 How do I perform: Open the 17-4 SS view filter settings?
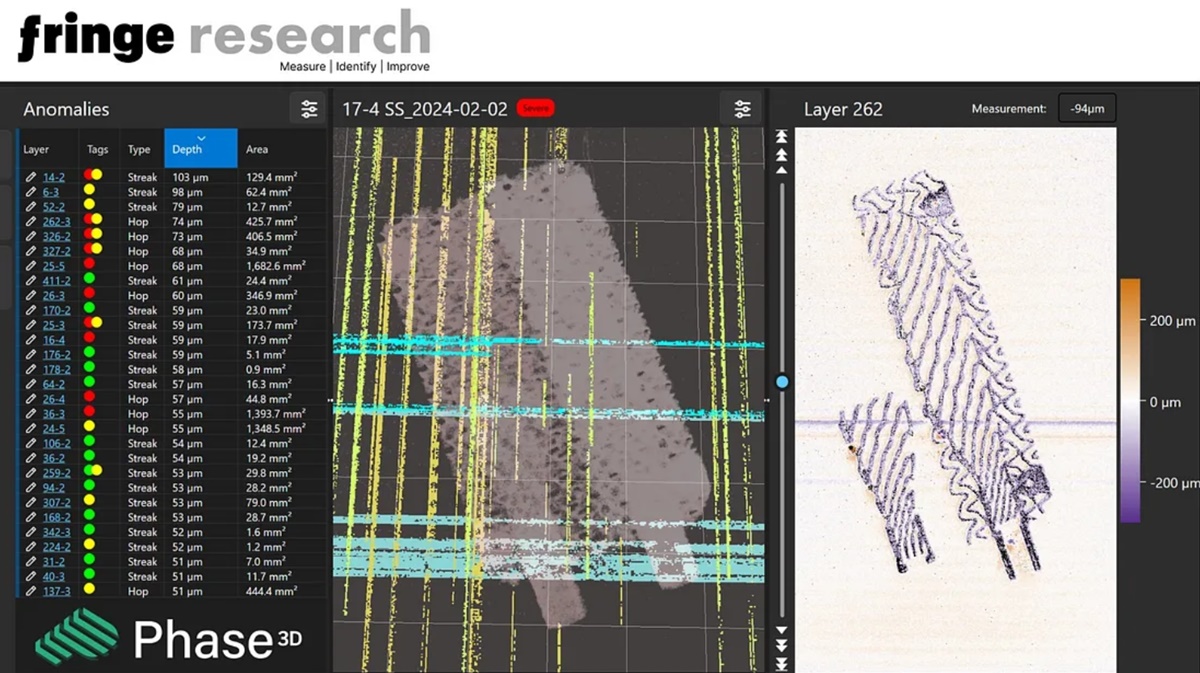(x=742, y=109)
